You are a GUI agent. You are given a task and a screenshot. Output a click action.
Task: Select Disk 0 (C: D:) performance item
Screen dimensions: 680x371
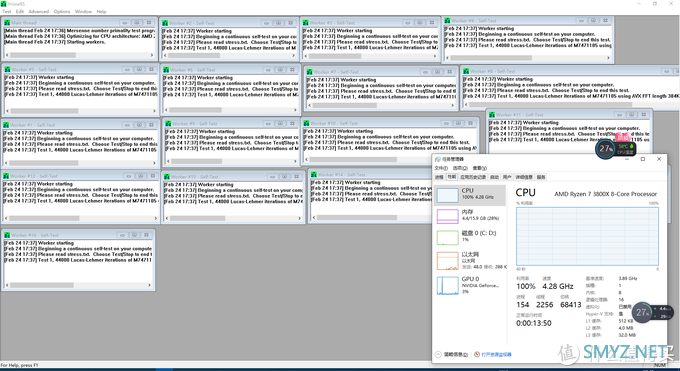[x=471, y=237]
